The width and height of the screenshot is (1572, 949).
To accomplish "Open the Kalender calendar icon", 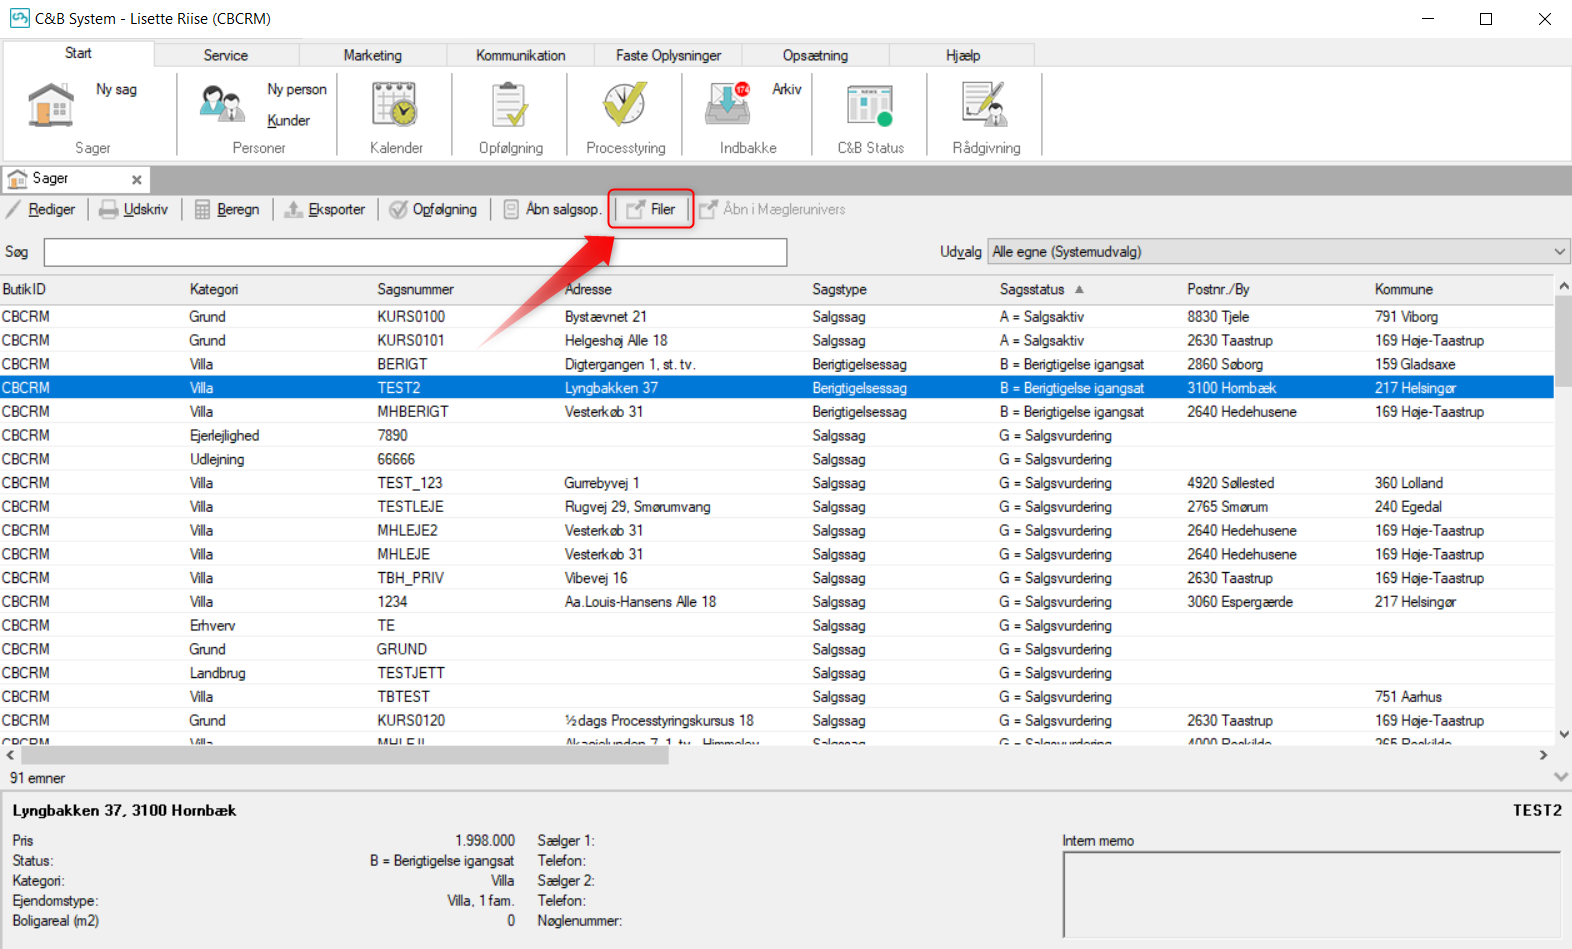I will click(395, 104).
